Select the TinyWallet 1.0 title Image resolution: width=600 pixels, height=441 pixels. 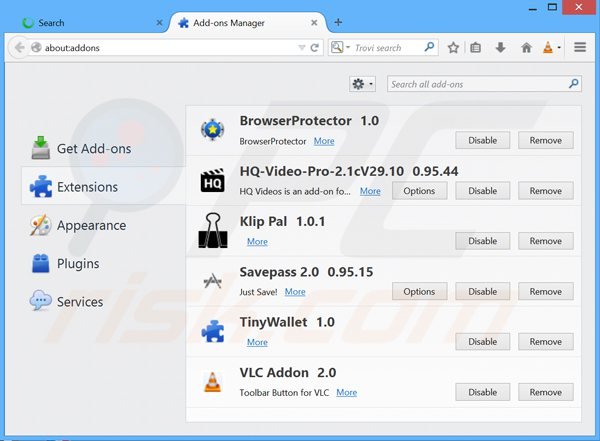coord(287,322)
